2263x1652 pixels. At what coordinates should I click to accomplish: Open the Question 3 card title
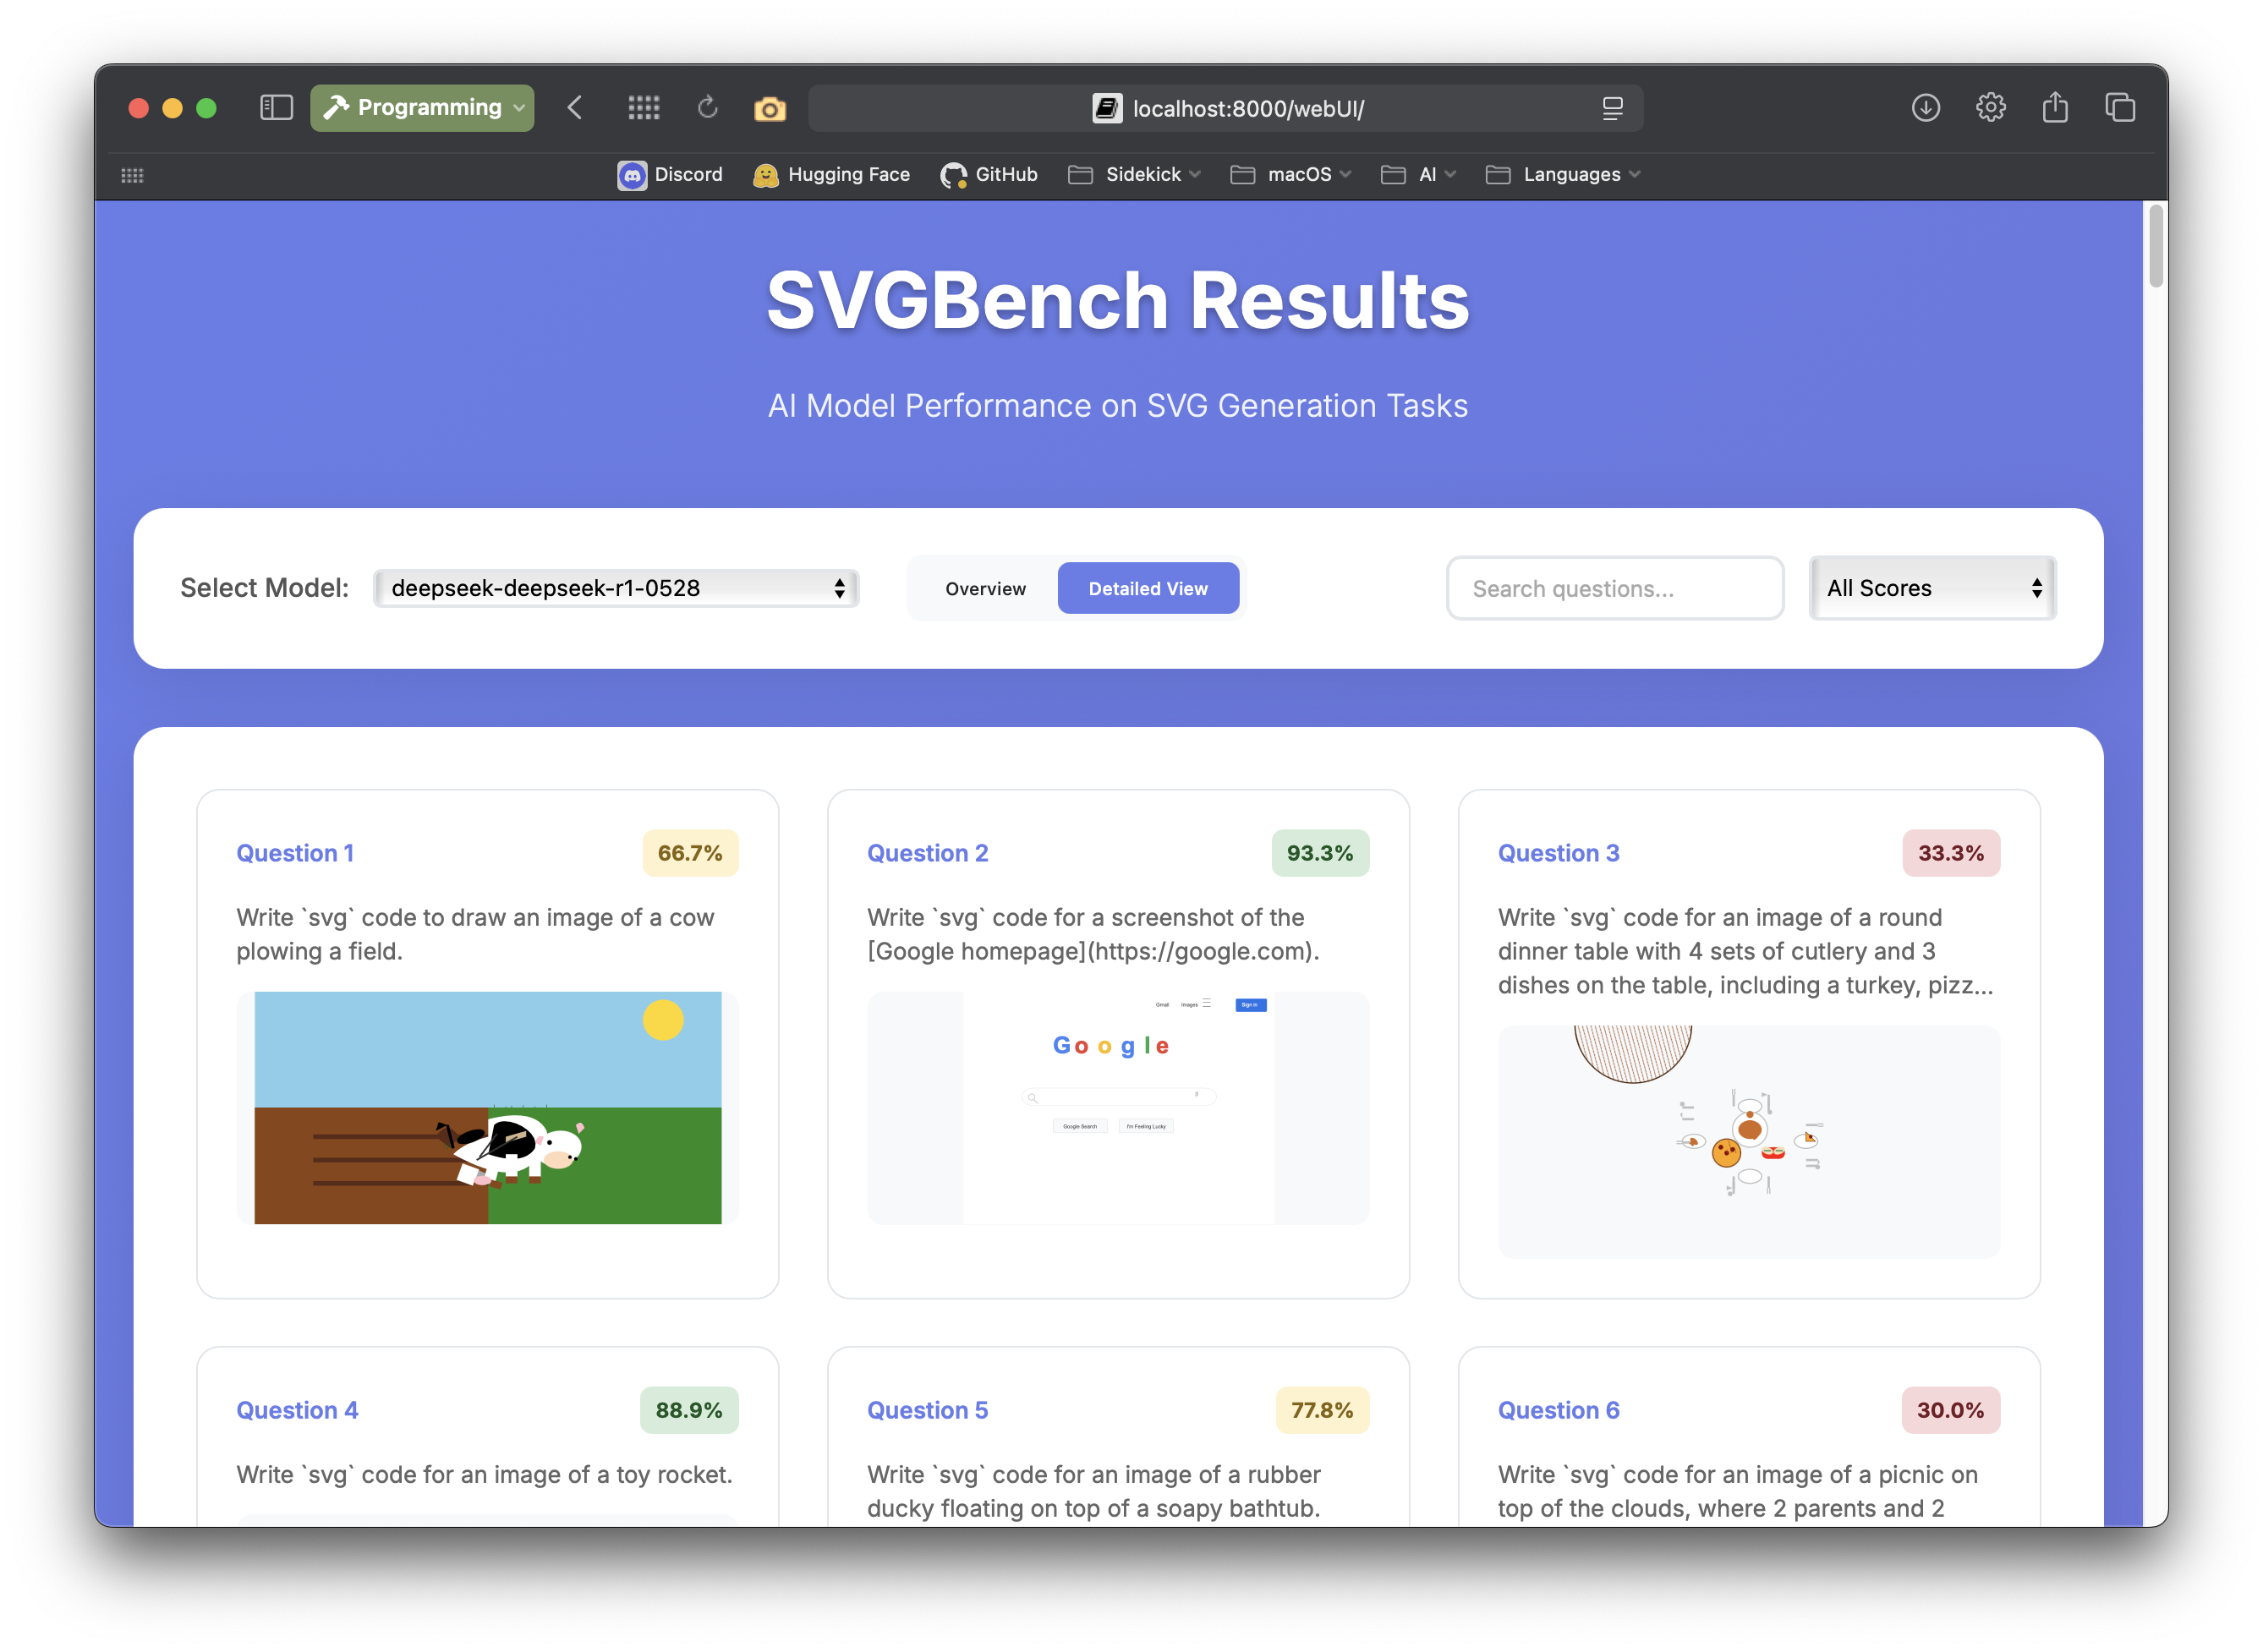1558,853
